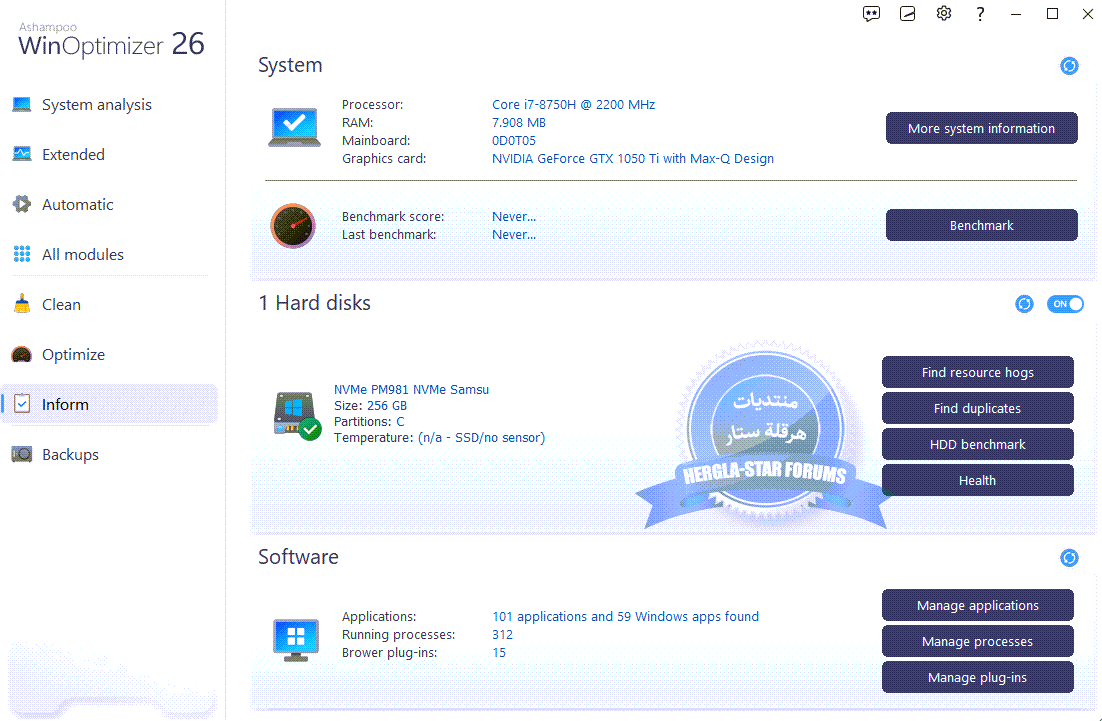Click the 7.908 MB RAM value

click(x=519, y=122)
